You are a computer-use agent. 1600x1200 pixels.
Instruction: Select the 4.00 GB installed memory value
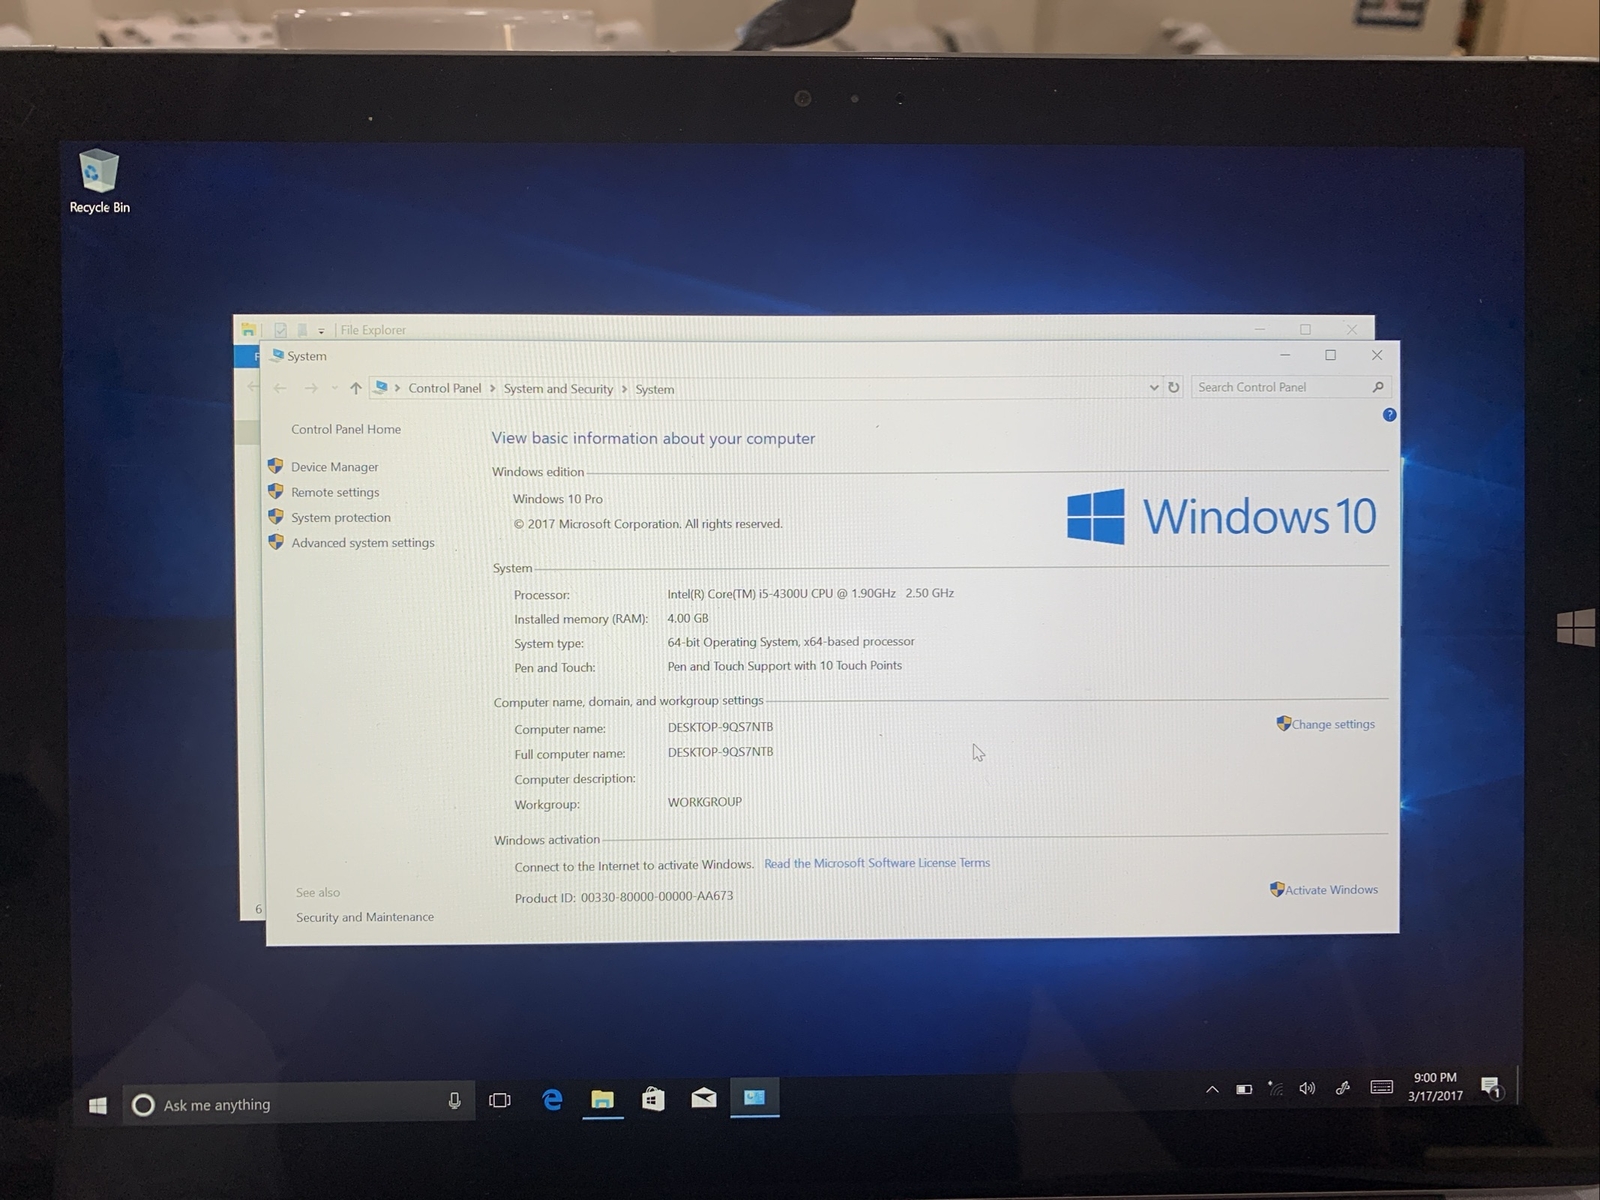pyautogui.click(x=688, y=618)
